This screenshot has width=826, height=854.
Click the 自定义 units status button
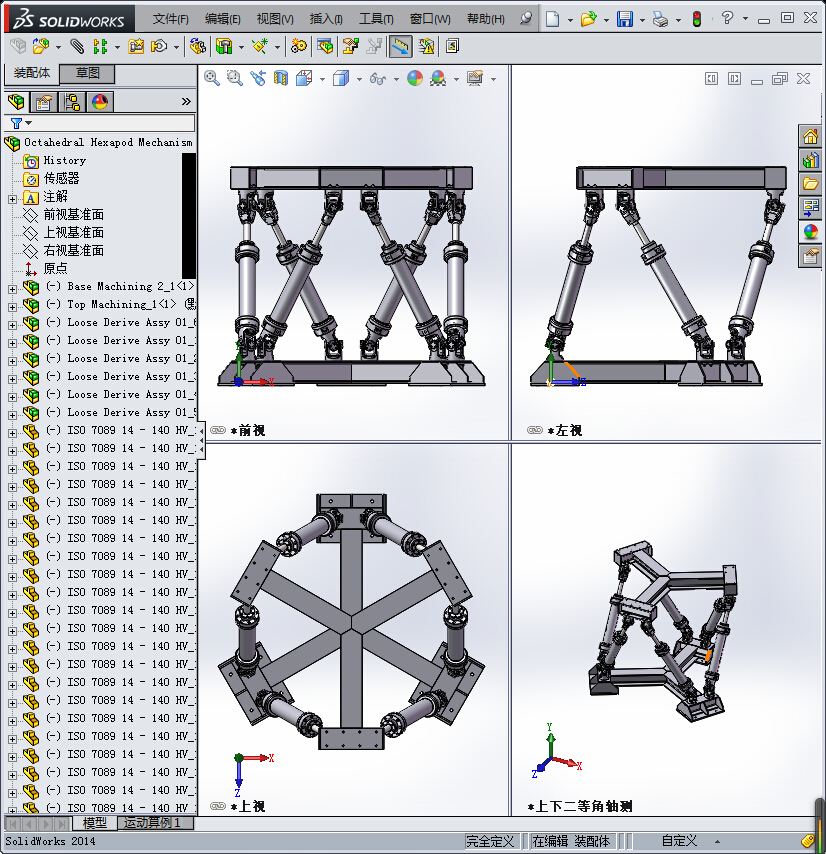pyautogui.click(x=679, y=841)
